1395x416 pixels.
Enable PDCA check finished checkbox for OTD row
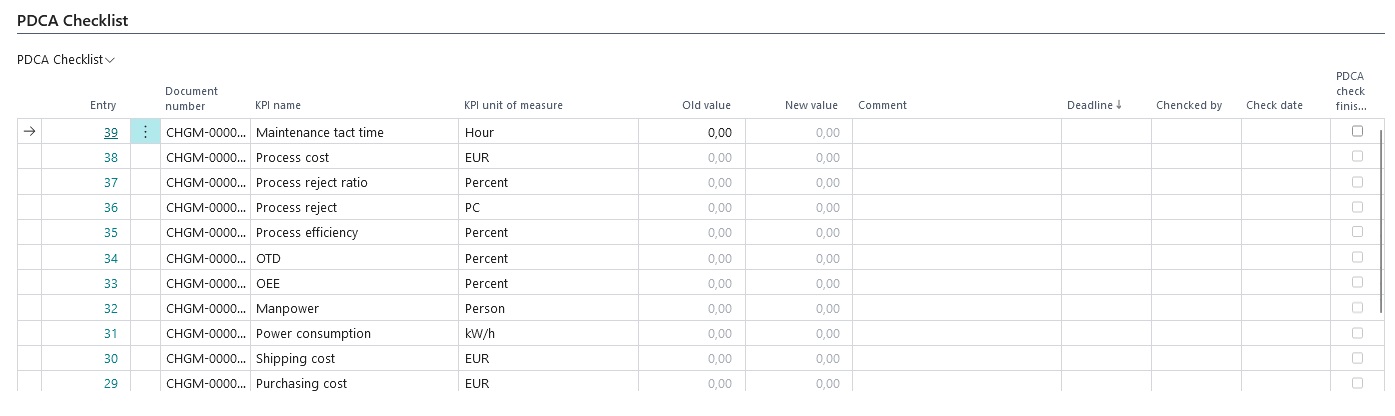tap(1357, 257)
